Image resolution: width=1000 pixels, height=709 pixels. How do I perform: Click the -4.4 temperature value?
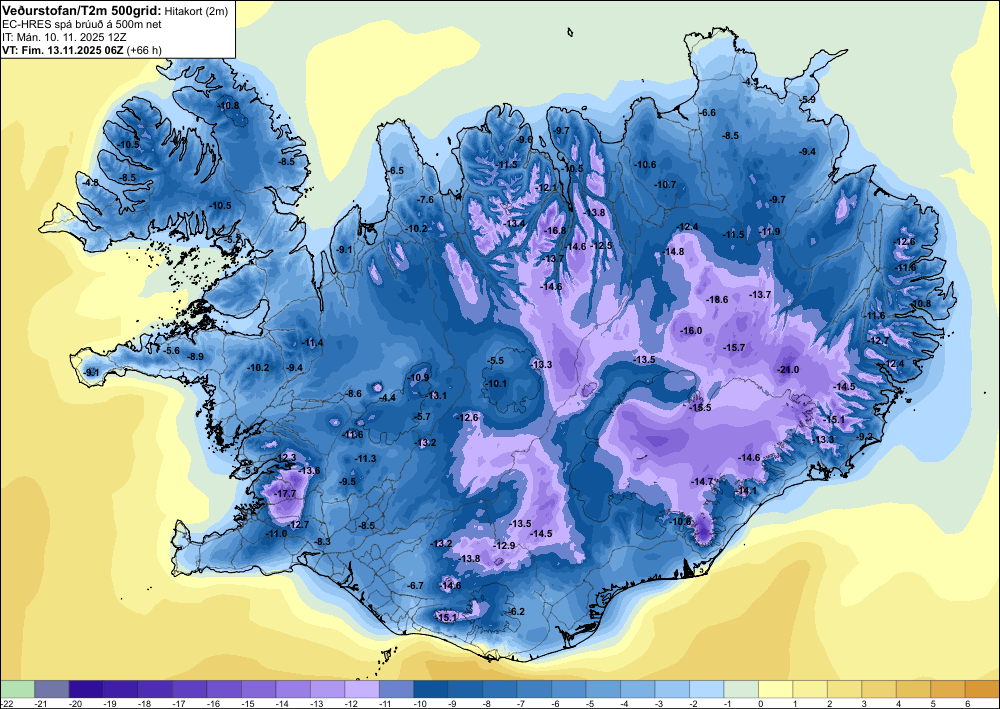tap(387, 397)
